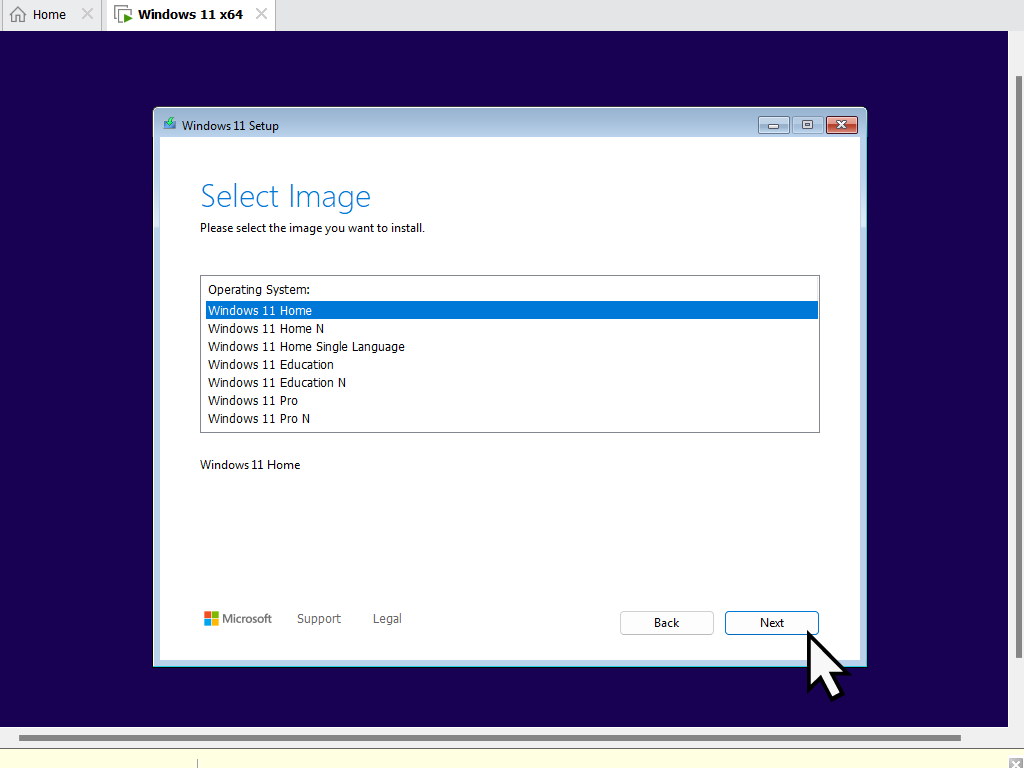This screenshot has width=1024, height=768.
Task: Close the Home tab in VMware
Action: tap(87, 15)
